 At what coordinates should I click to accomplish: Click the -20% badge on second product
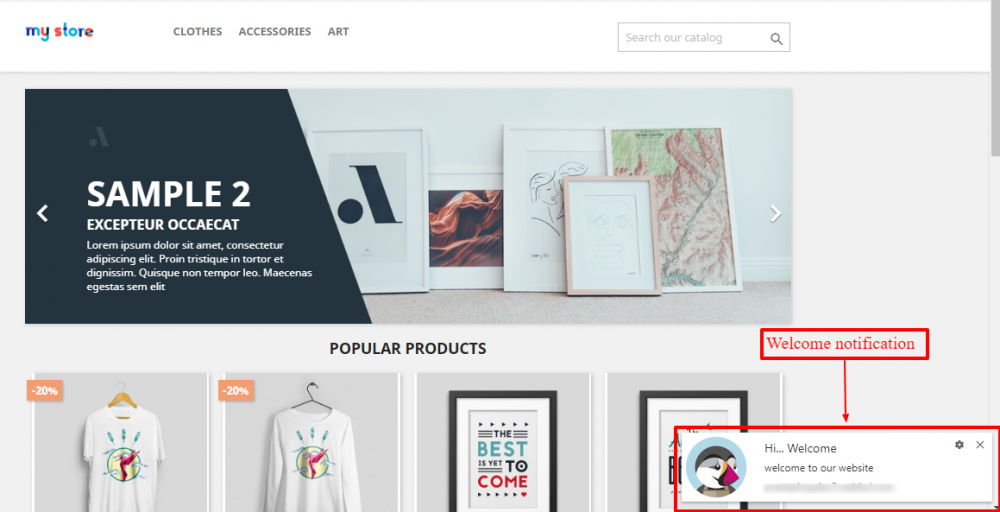pos(236,391)
